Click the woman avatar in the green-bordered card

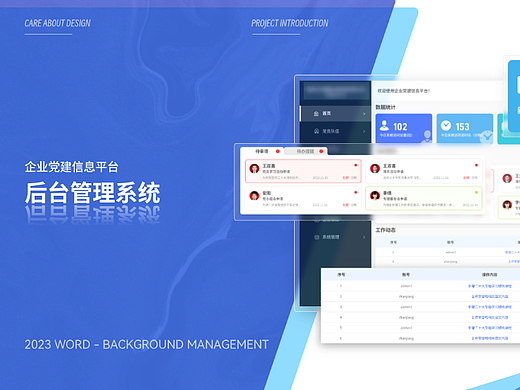tap(375, 196)
